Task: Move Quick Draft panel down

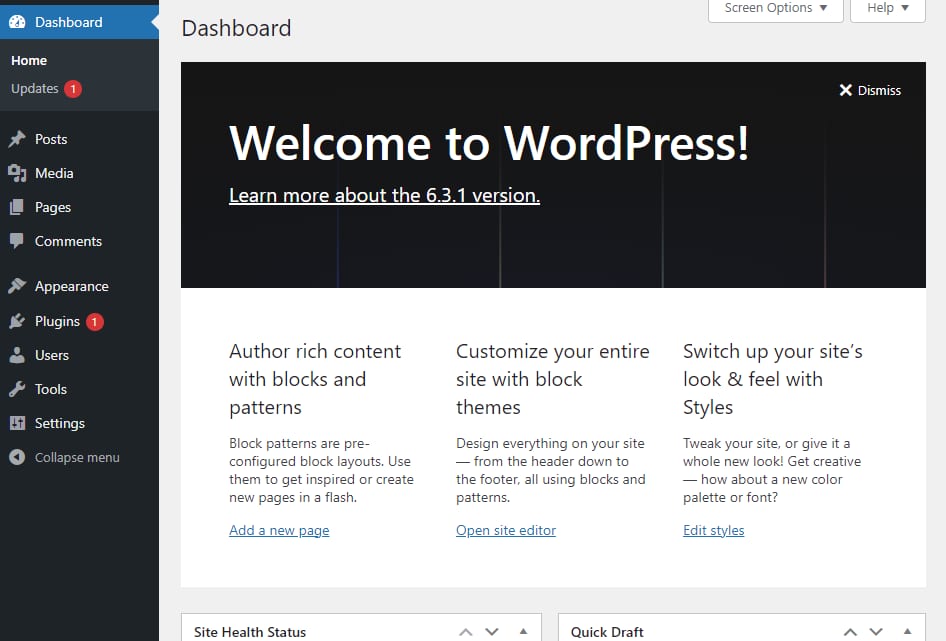Action: pos(877,632)
